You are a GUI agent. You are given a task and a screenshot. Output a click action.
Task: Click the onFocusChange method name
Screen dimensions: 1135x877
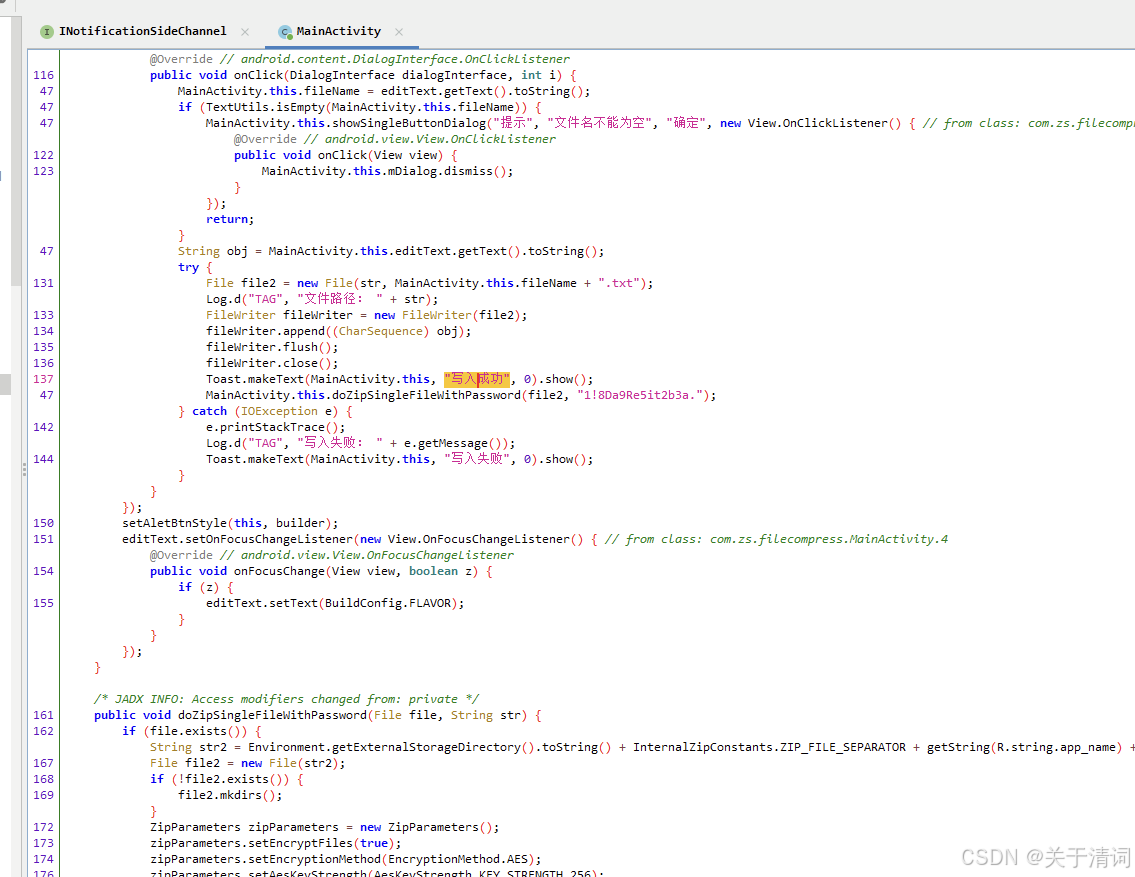279,571
